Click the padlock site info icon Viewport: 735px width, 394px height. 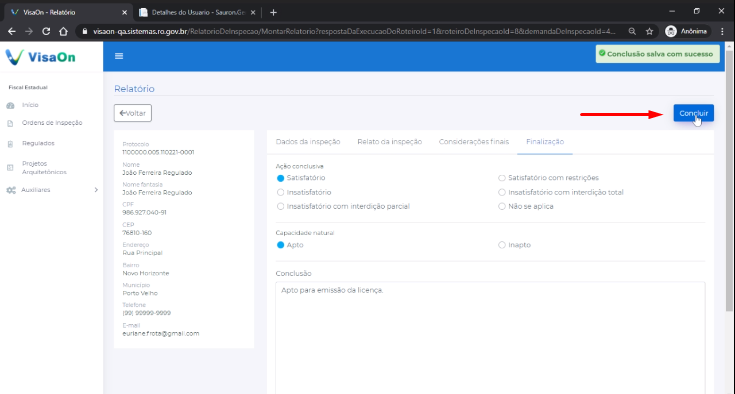click(x=85, y=31)
